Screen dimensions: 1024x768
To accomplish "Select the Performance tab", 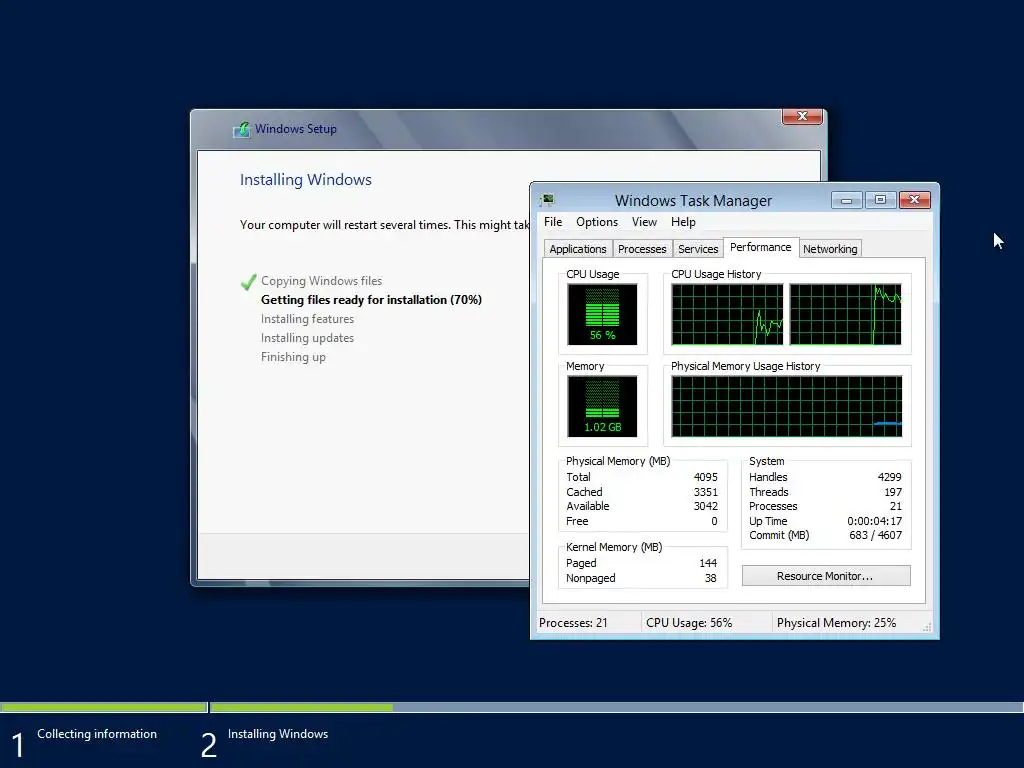I will click(760, 248).
